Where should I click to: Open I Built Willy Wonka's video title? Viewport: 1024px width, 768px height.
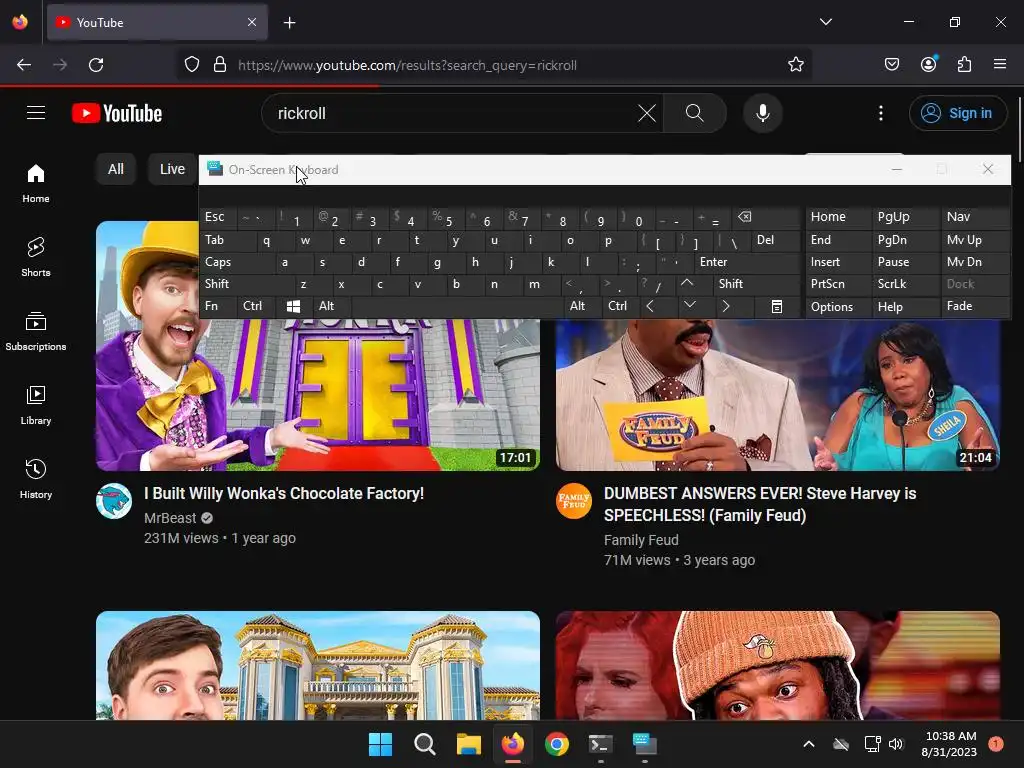pyautogui.click(x=284, y=493)
